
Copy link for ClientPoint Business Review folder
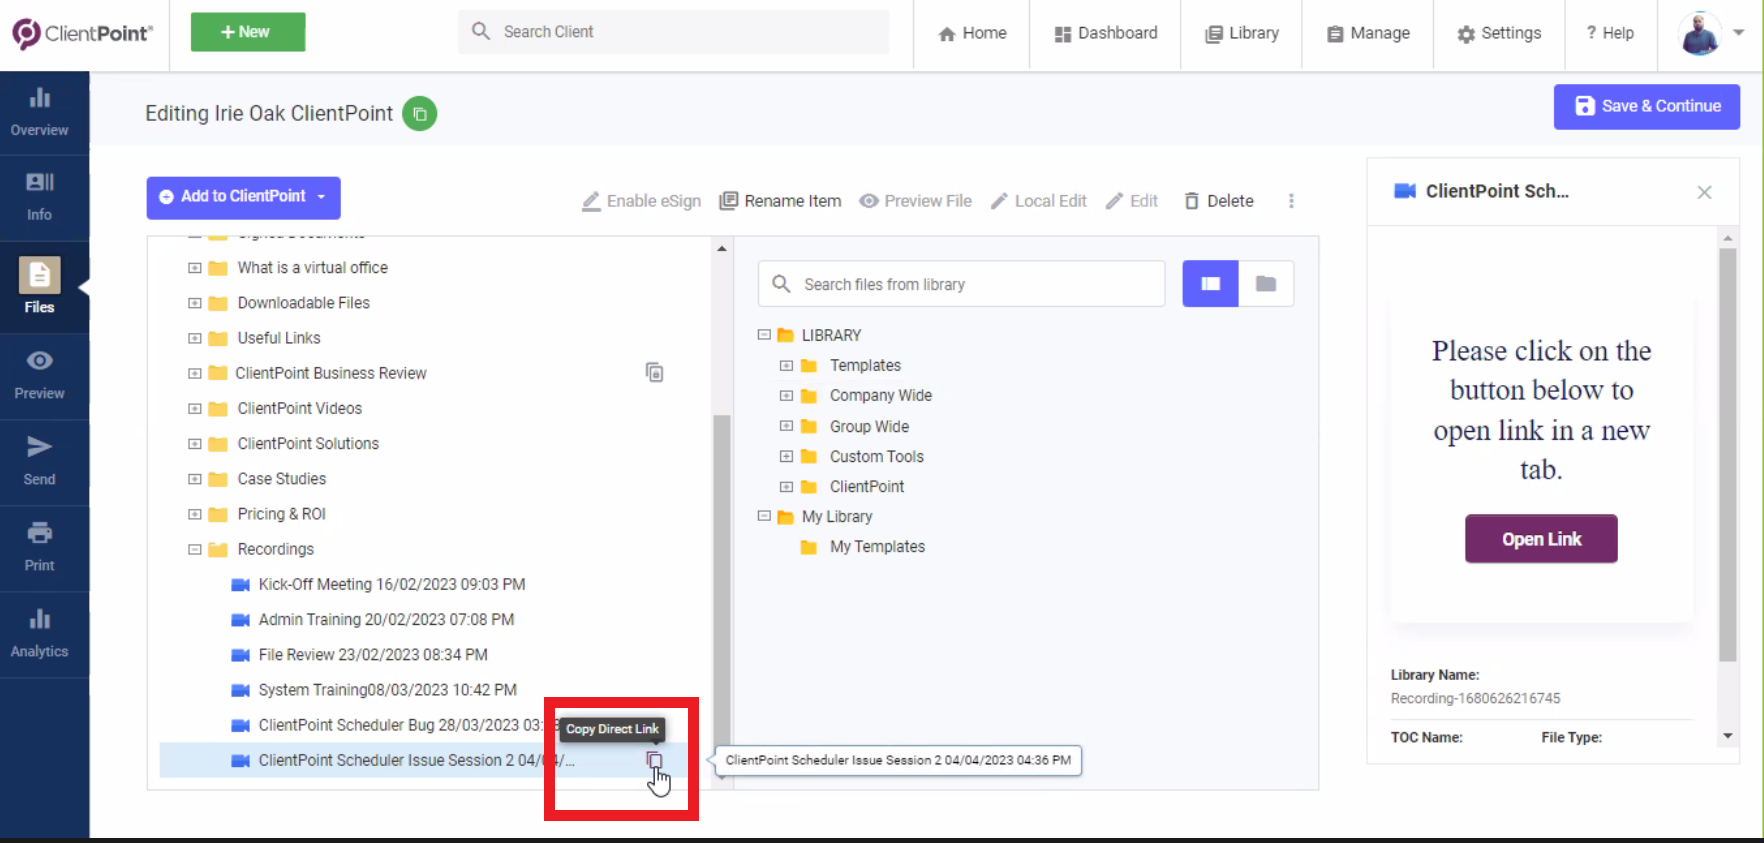(655, 373)
